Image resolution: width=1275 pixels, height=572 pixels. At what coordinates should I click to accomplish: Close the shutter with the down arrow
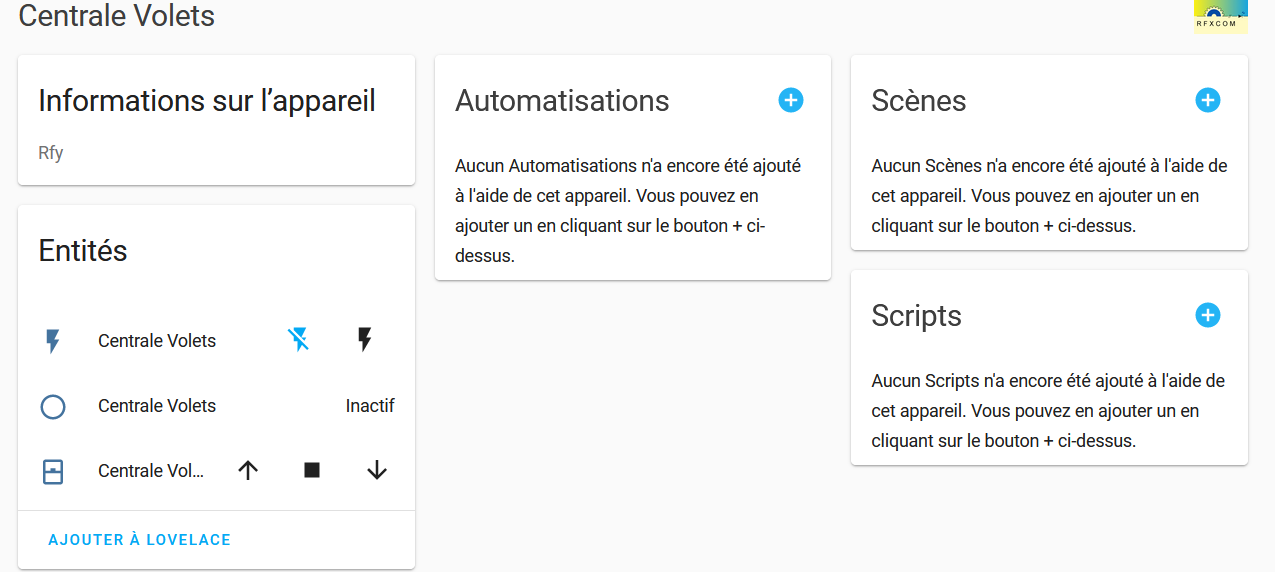pos(376,470)
